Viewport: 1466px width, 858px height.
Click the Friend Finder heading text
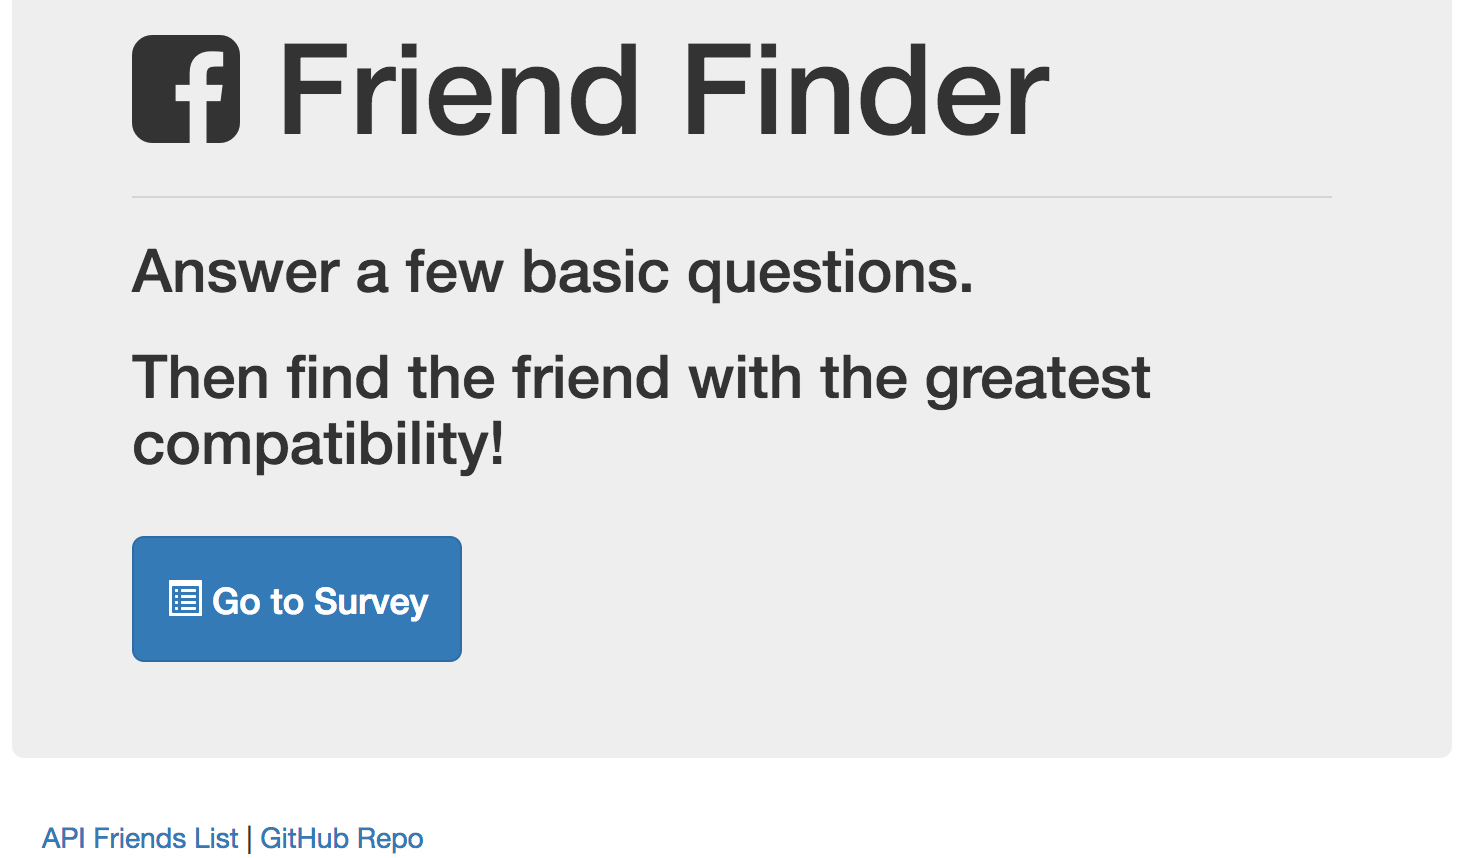pos(664,92)
